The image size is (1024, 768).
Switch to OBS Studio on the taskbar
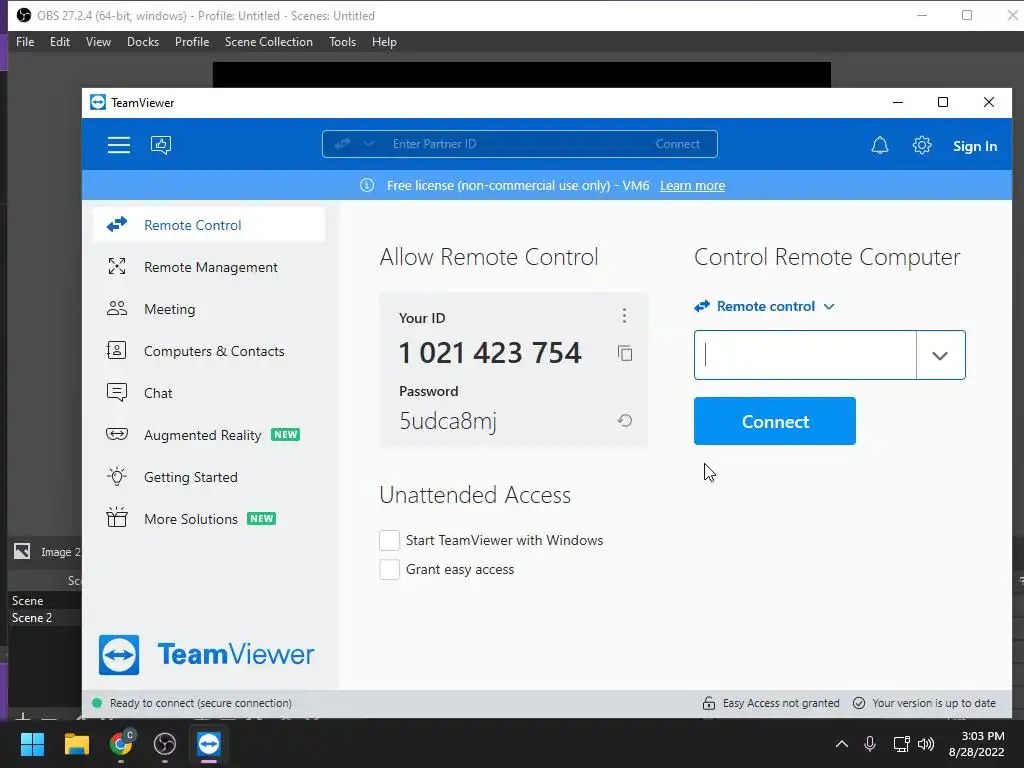click(165, 744)
